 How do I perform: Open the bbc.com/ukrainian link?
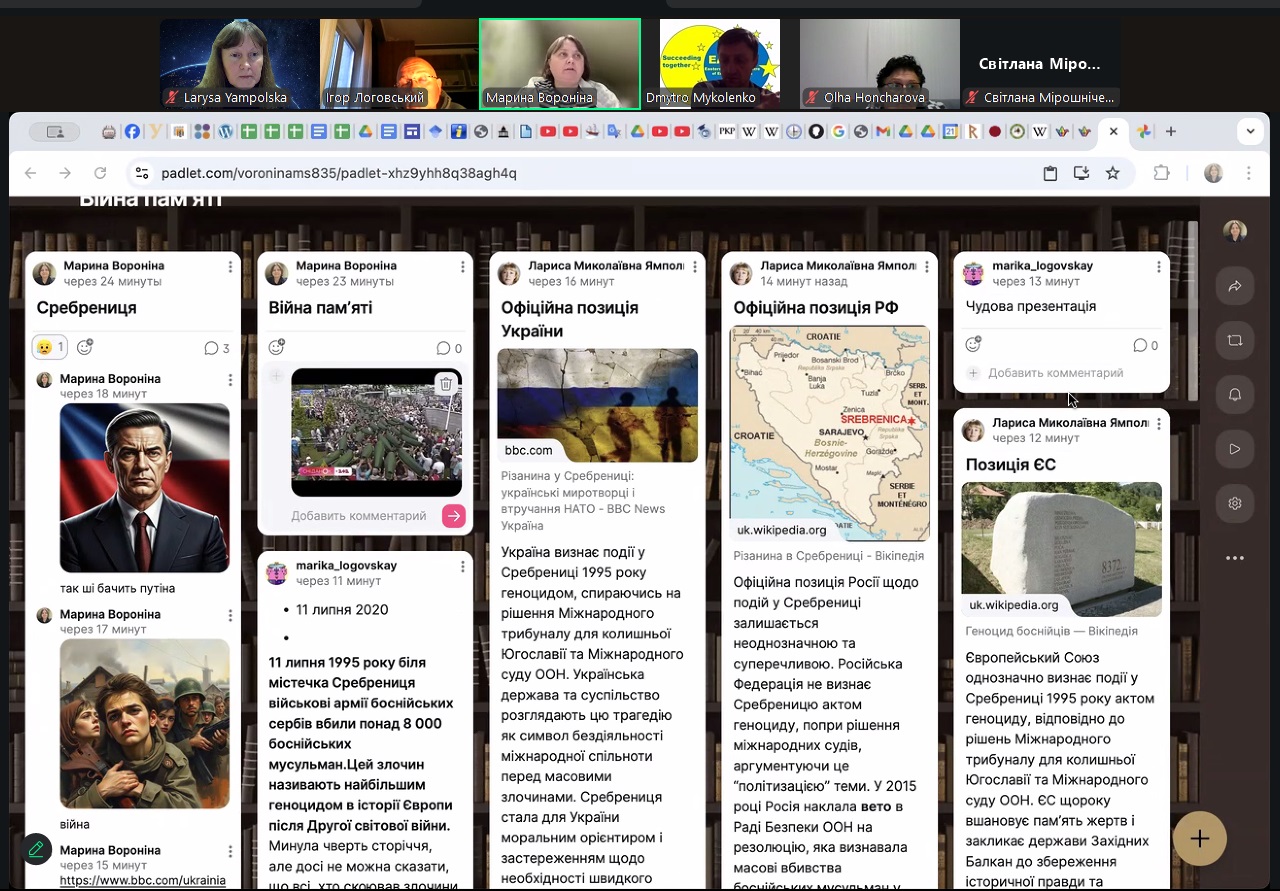(142, 881)
